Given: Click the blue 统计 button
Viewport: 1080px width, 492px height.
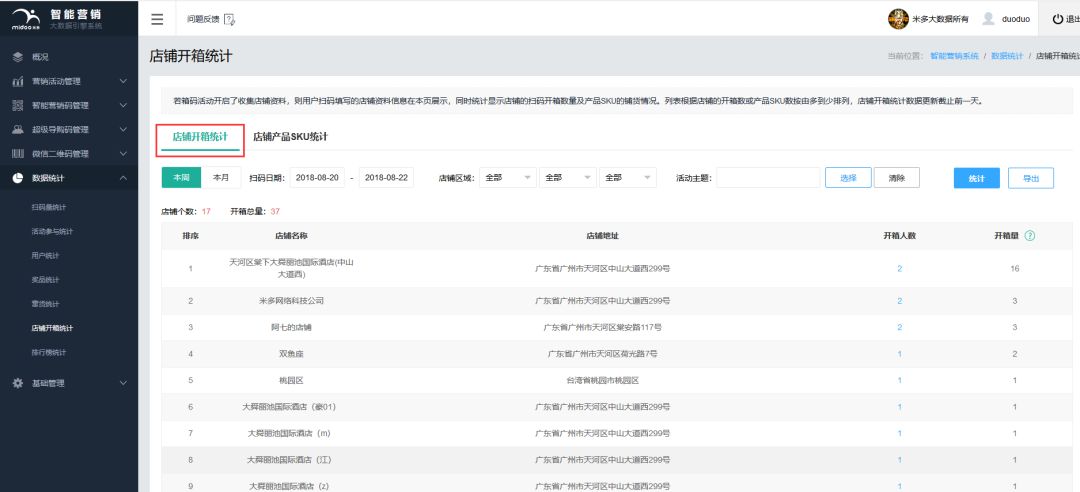Looking at the screenshot, I should click(x=977, y=178).
